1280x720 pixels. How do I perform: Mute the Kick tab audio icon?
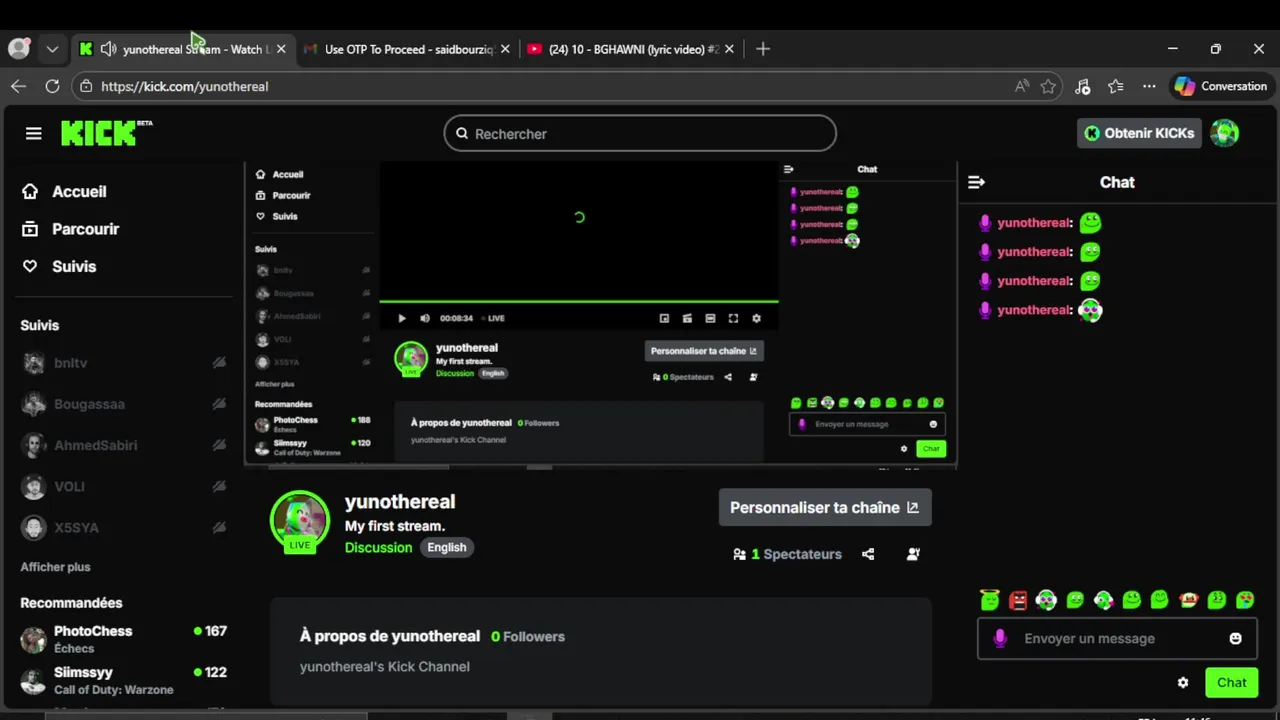(x=108, y=49)
